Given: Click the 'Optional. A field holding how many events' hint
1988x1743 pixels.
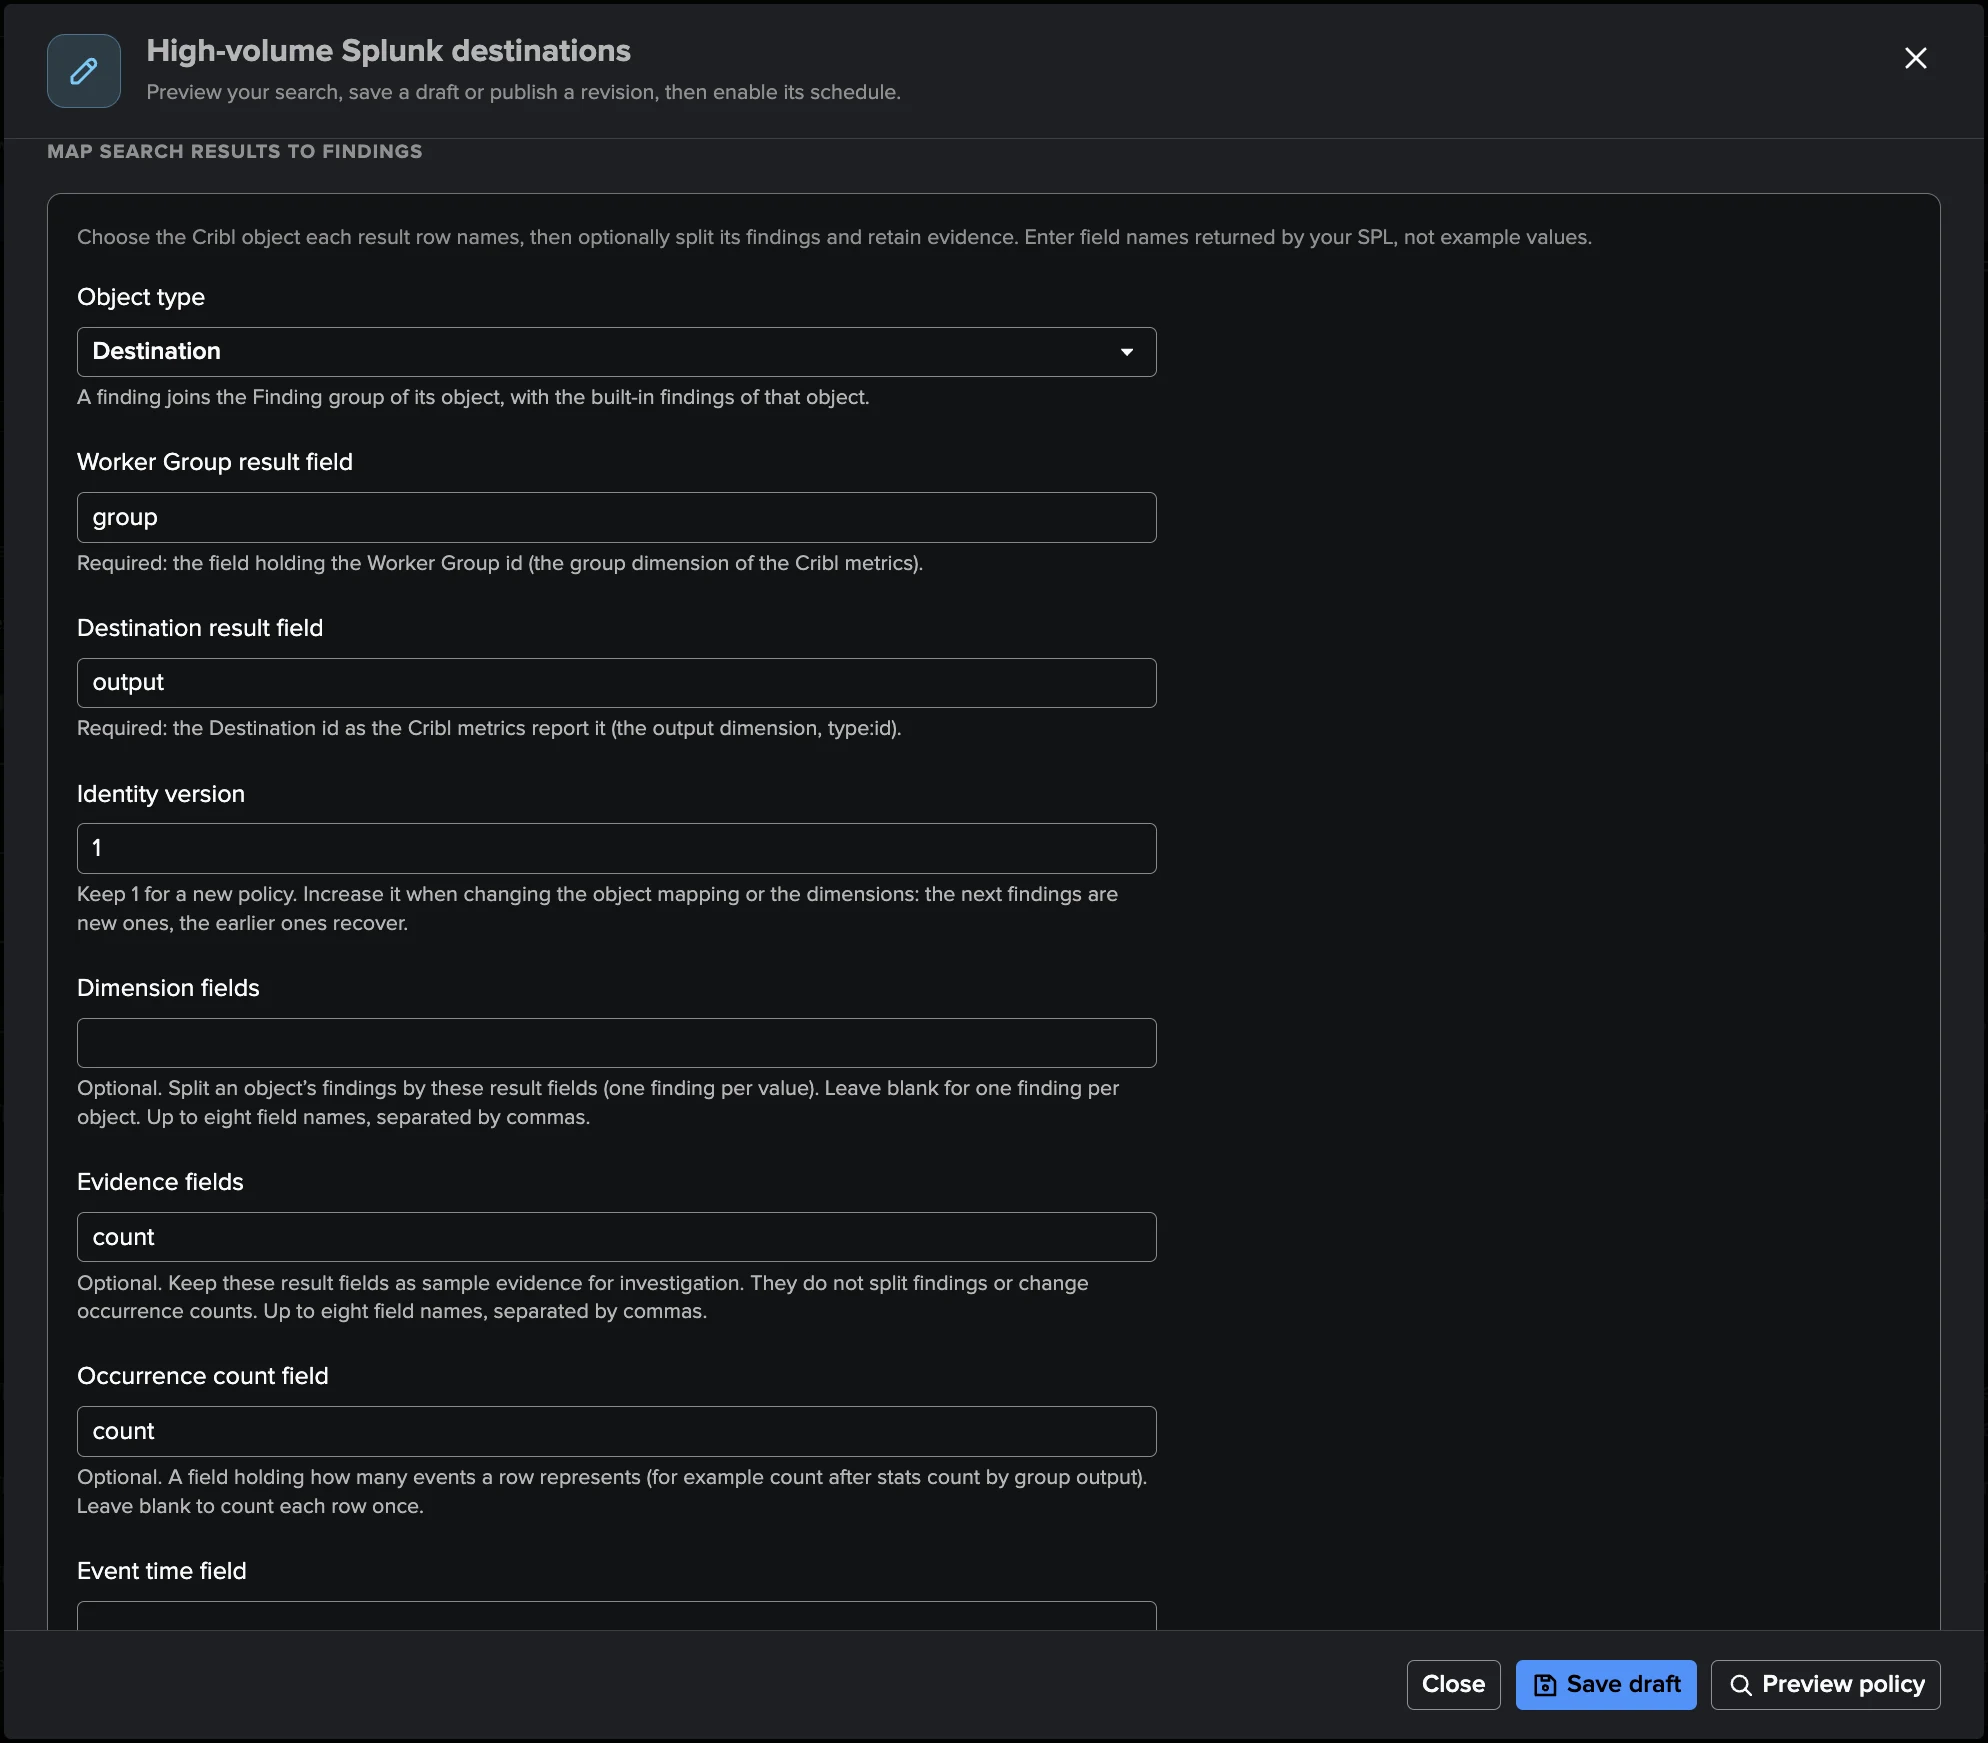Looking at the screenshot, I should coord(612,1491).
